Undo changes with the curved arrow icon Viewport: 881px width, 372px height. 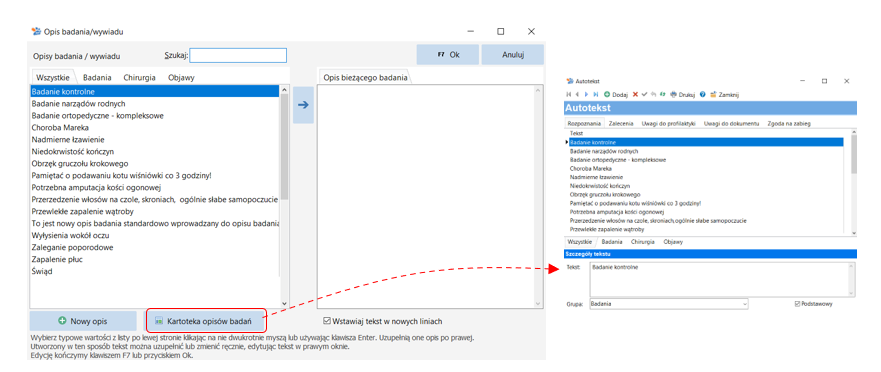[x=653, y=94]
